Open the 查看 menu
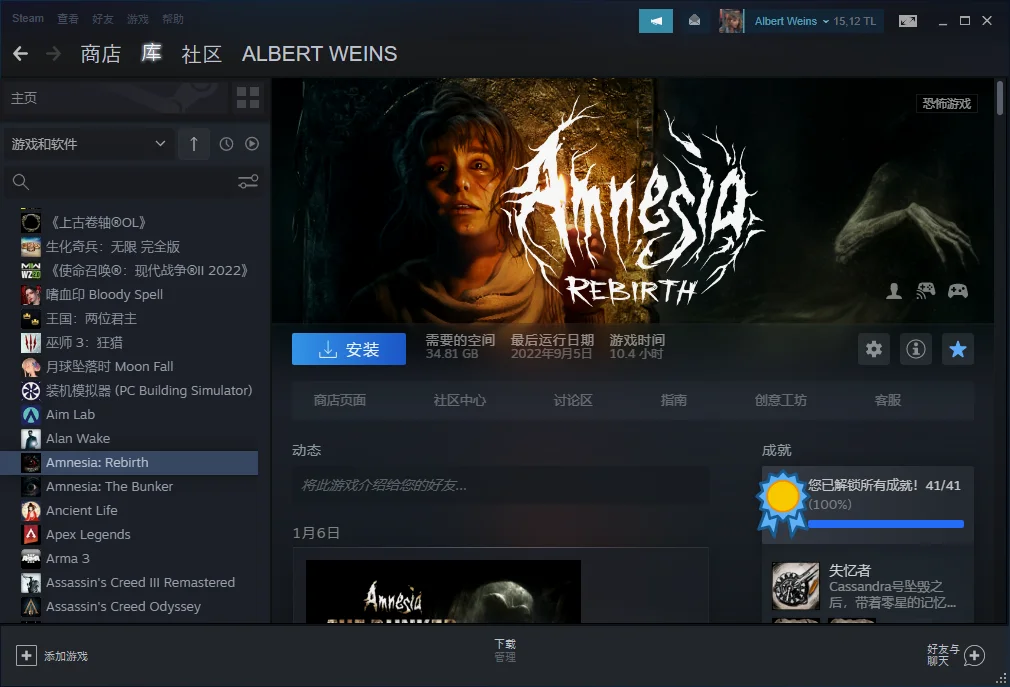This screenshot has width=1010, height=687. [68, 19]
